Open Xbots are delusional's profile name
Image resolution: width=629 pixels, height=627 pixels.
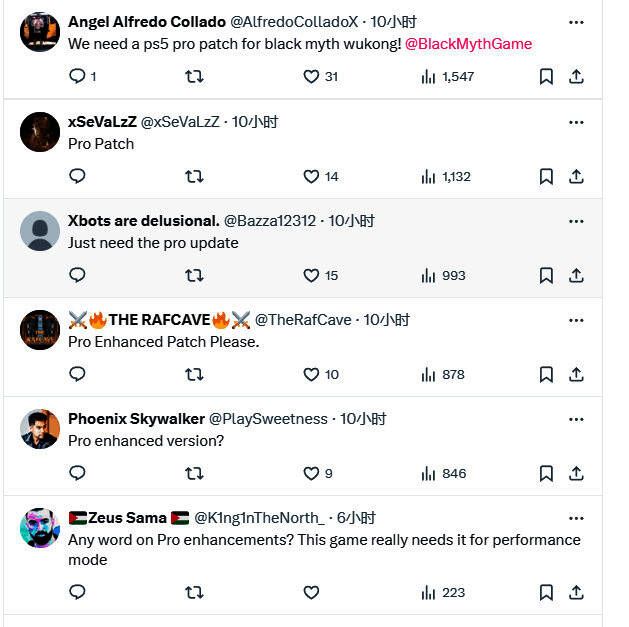pyautogui.click(x=143, y=221)
